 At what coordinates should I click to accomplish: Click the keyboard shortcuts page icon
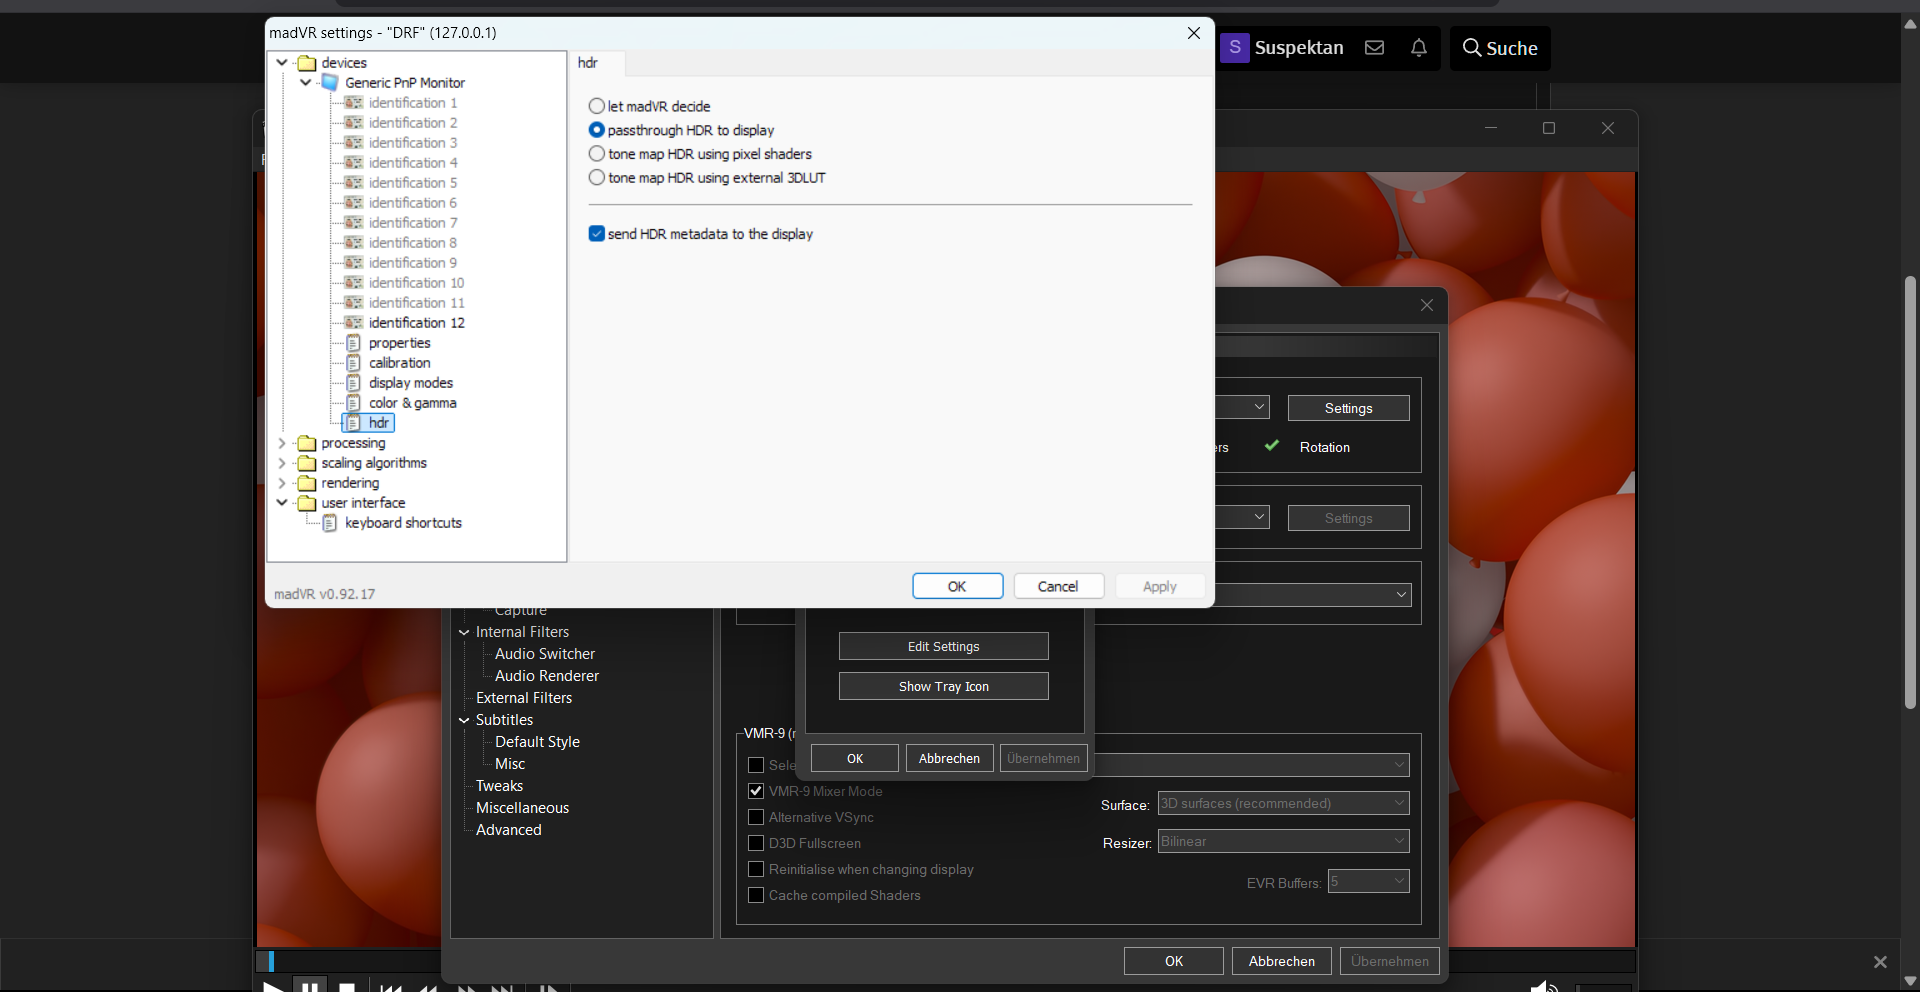(x=330, y=523)
